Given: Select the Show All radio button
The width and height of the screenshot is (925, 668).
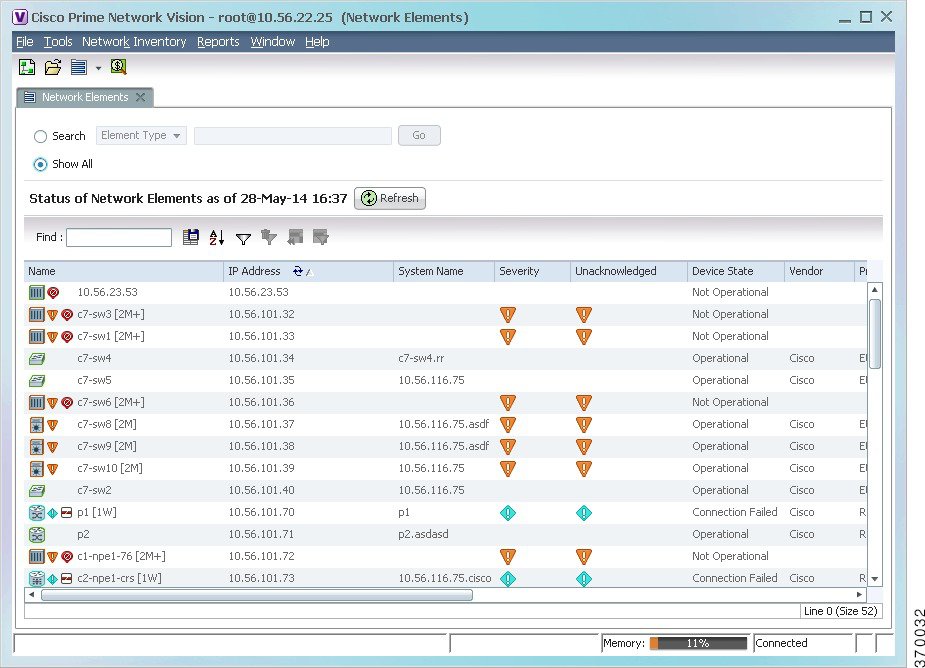Looking at the screenshot, I should click(x=40, y=165).
